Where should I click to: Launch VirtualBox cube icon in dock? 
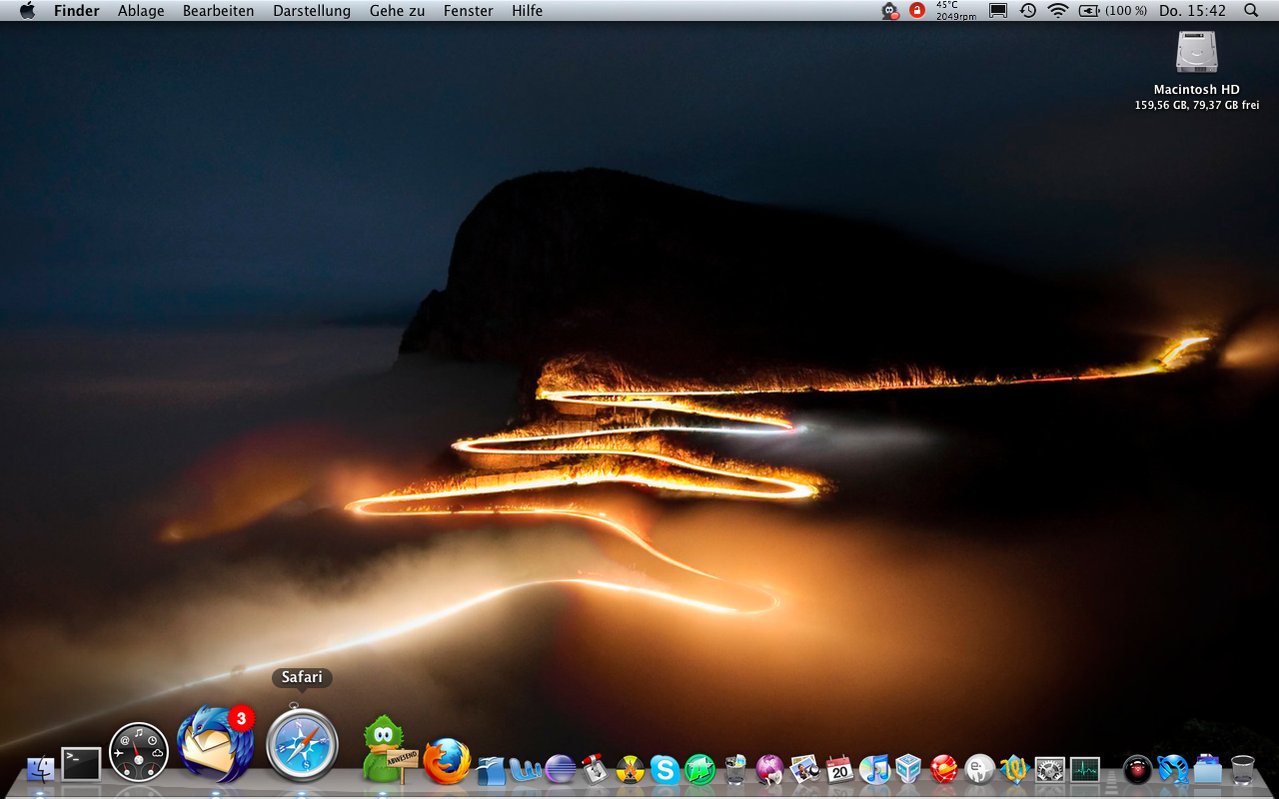tap(908, 769)
